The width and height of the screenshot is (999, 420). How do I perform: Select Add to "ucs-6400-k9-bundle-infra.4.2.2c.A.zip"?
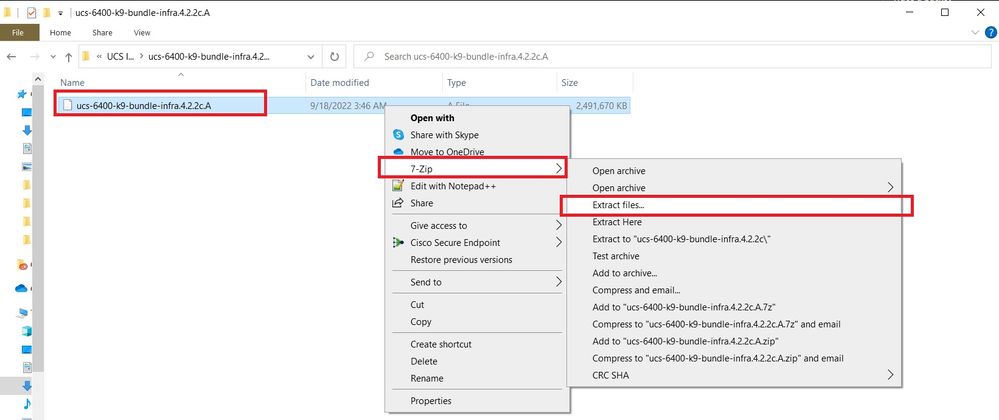734,342
